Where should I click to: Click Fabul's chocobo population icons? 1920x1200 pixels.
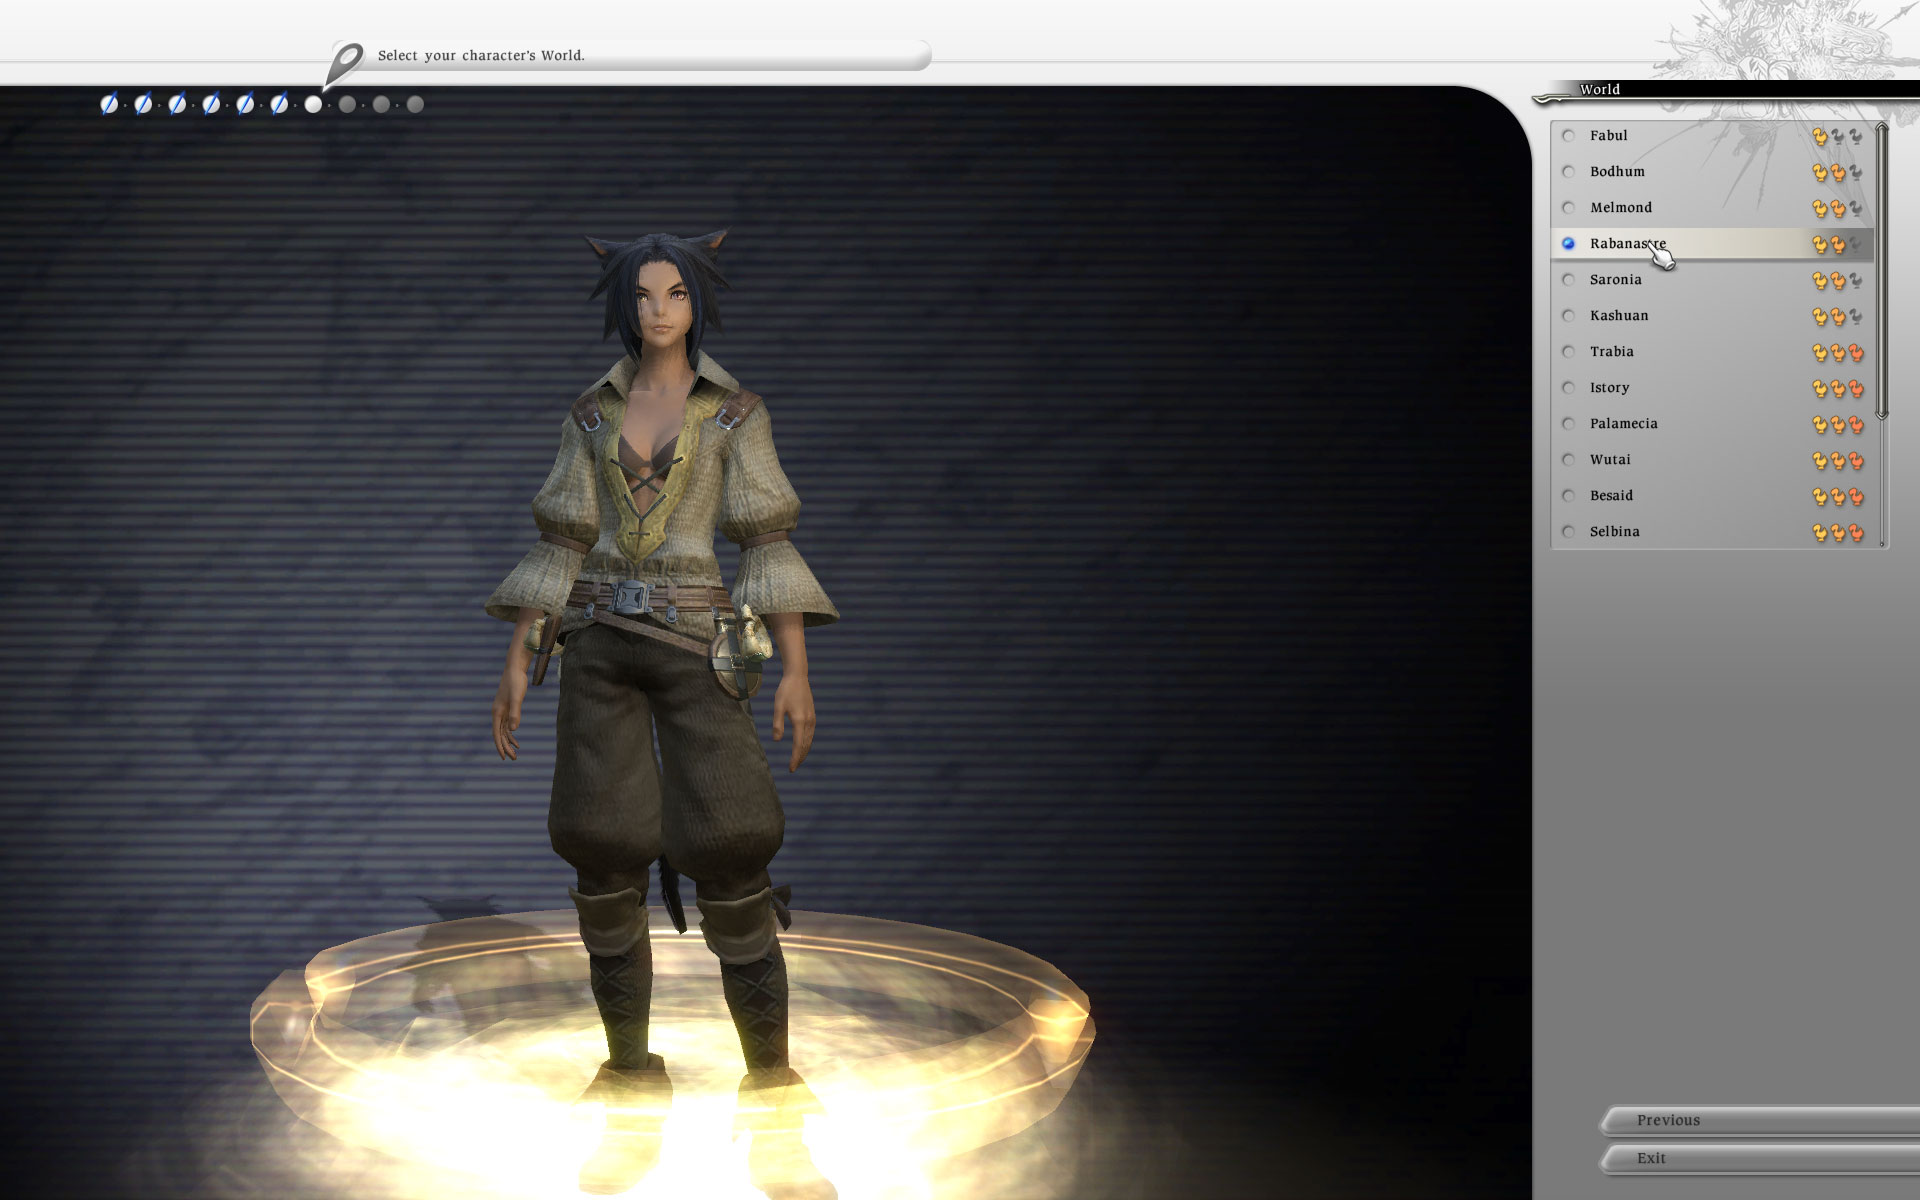point(1838,137)
